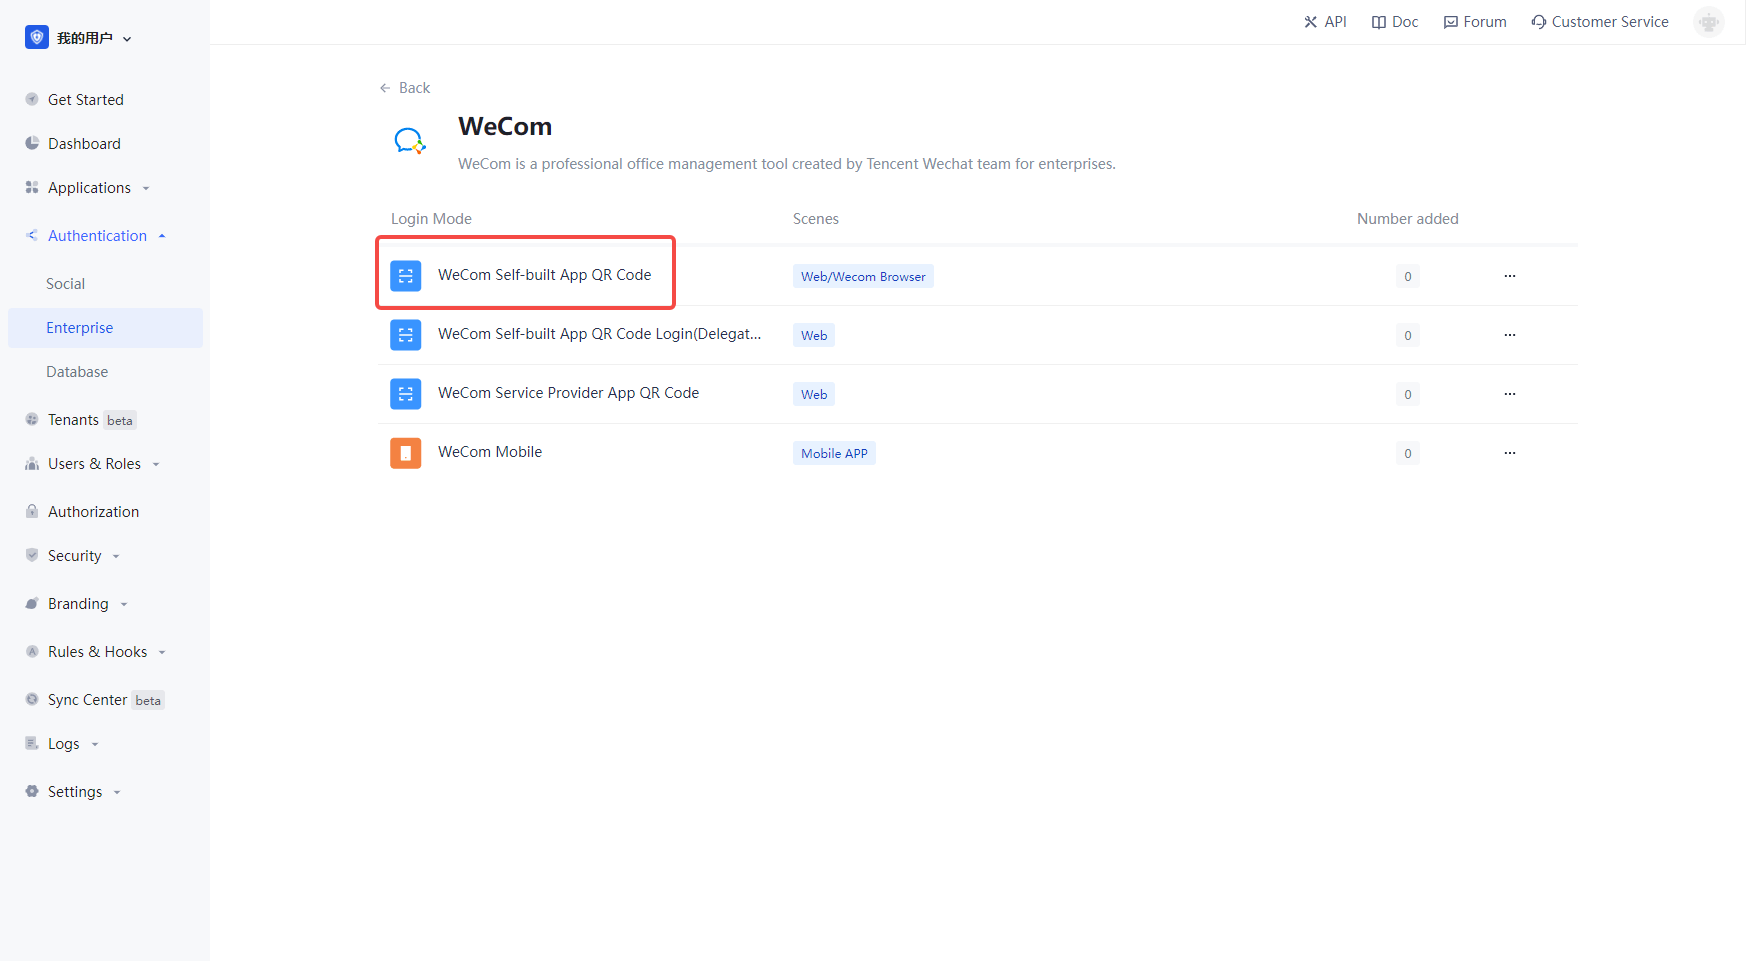Open the Database authentication section
1746x961 pixels.
(77, 371)
